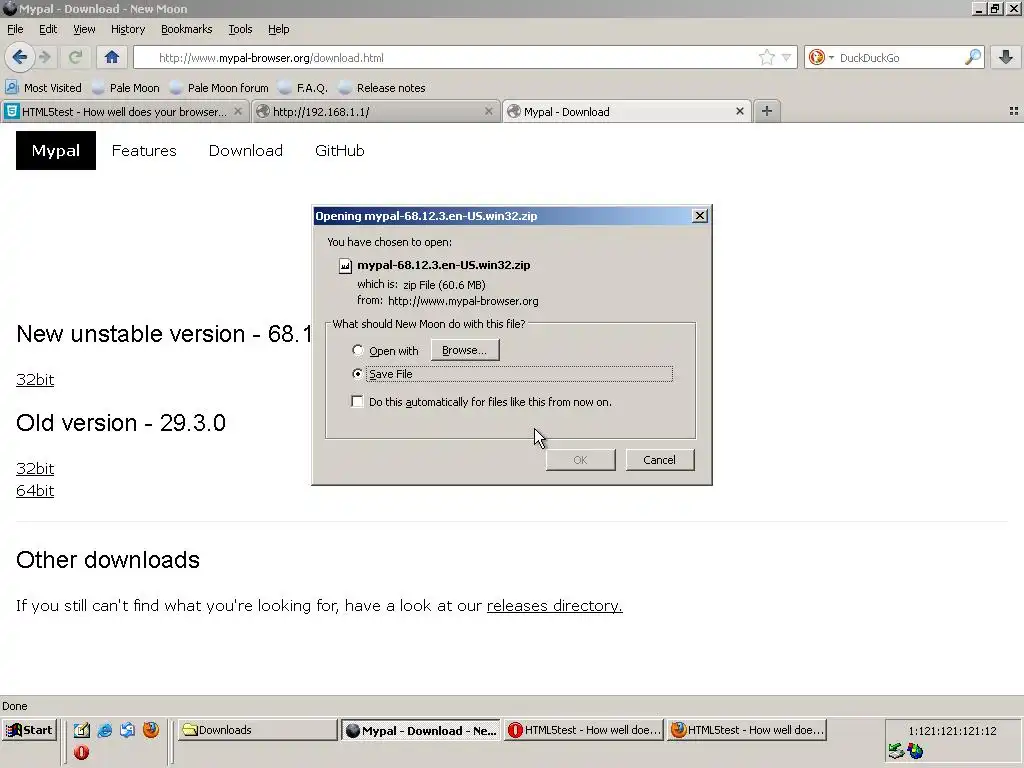Click the search magnifier icon
1024x768 pixels.
(973, 57)
